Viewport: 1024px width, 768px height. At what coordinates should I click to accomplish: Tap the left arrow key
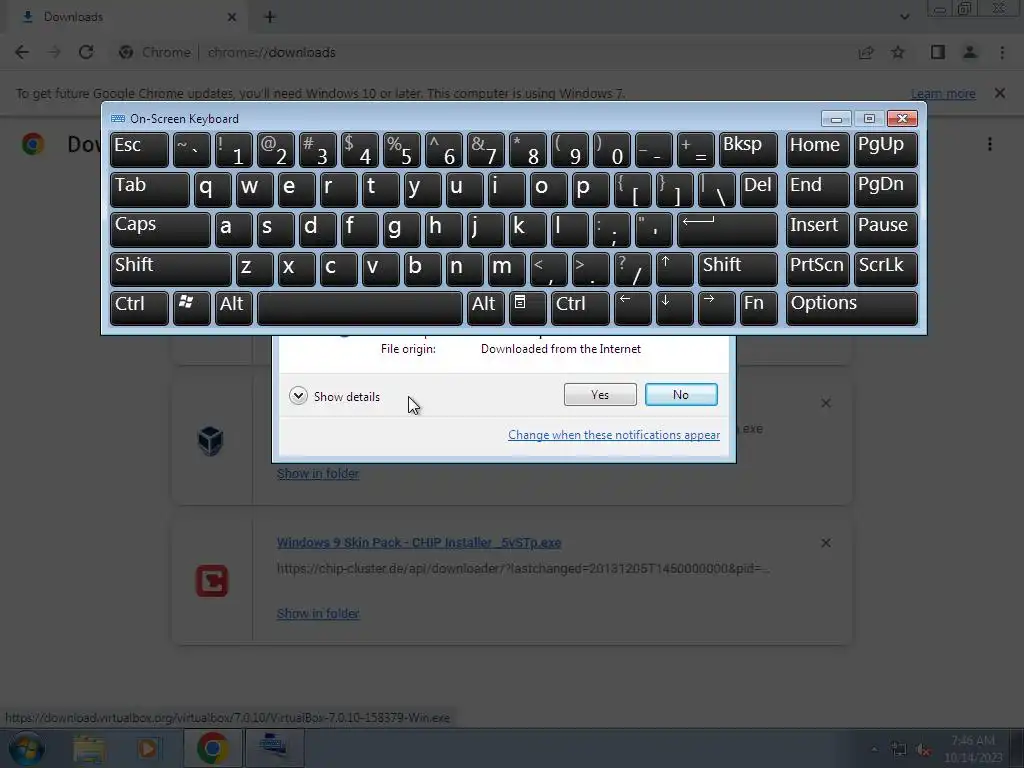(x=633, y=308)
